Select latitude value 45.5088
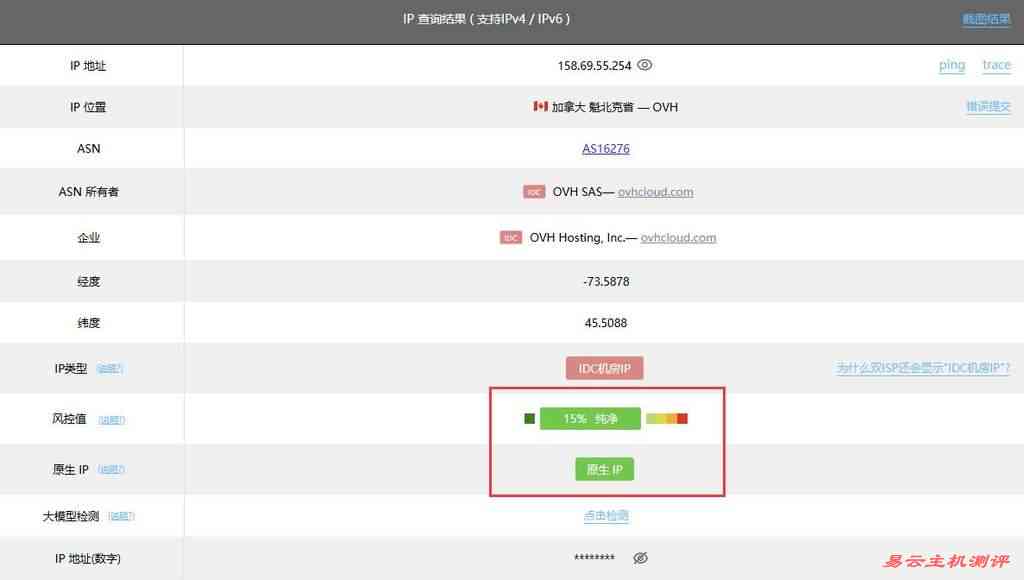 (x=606, y=323)
